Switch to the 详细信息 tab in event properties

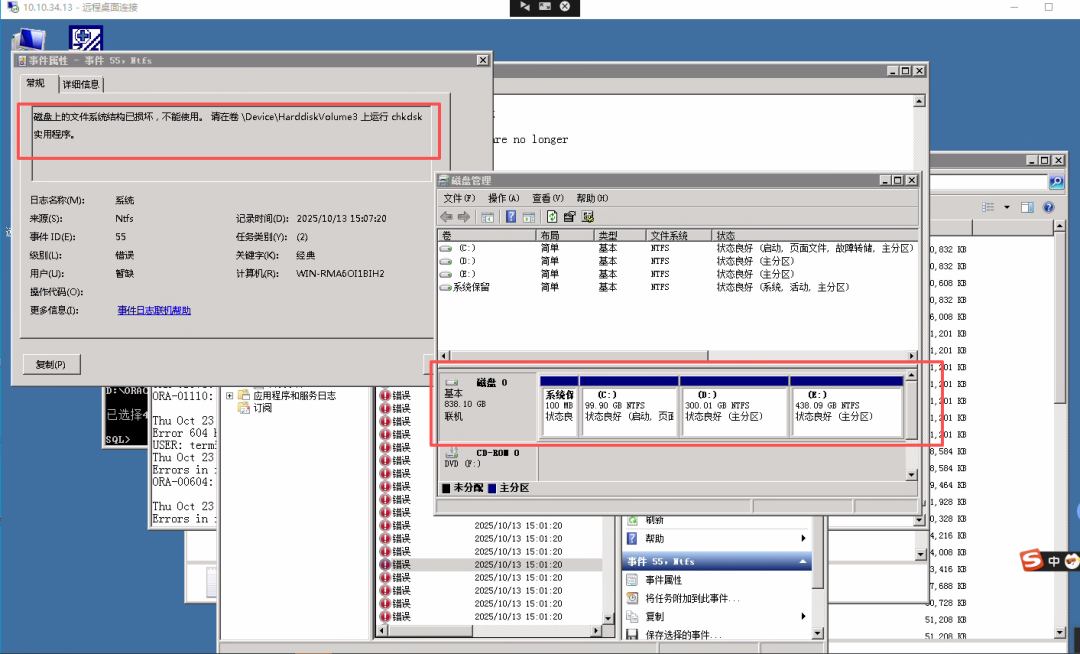click(81, 84)
